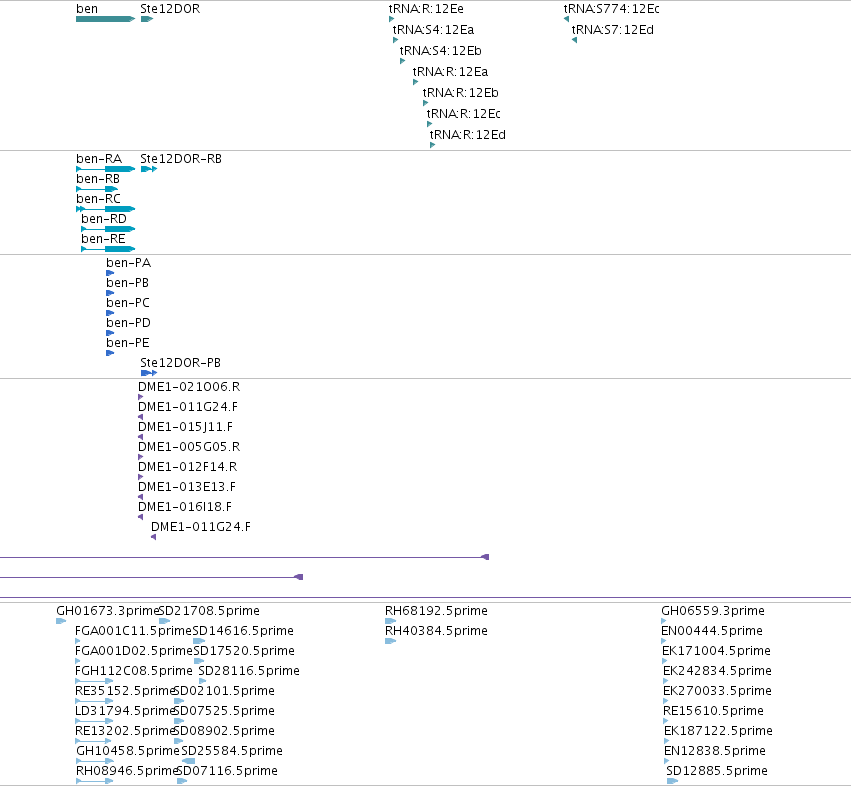The width and height of the screenshot is (851, 786).
Task: Open the DME1-005G05.R clone end
Action: [x=141, y=457]
